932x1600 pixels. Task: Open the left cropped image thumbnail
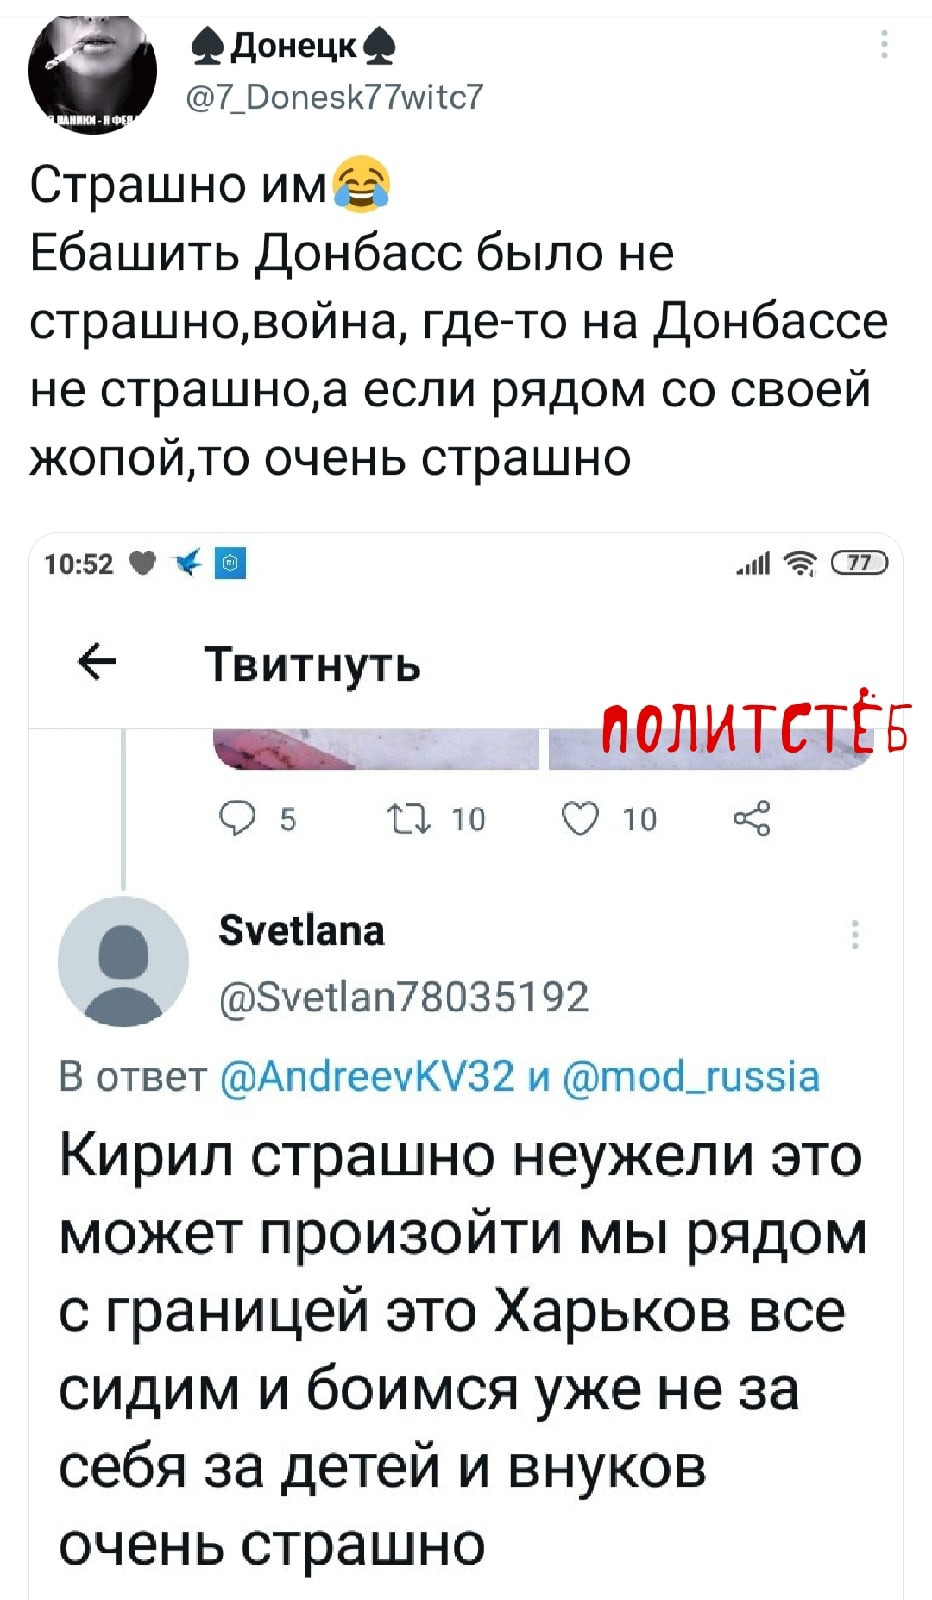(x=376, y=750)
